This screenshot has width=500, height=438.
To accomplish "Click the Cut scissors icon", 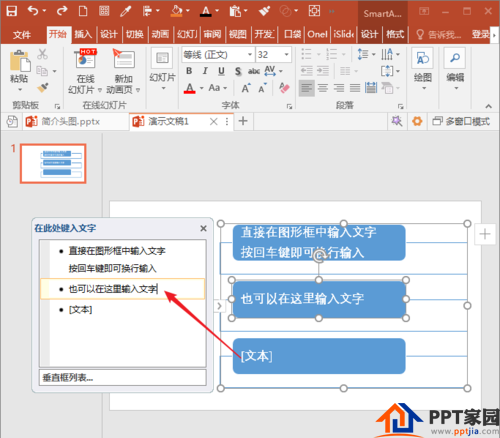I will pyautogui.click(x=42, y=54).
